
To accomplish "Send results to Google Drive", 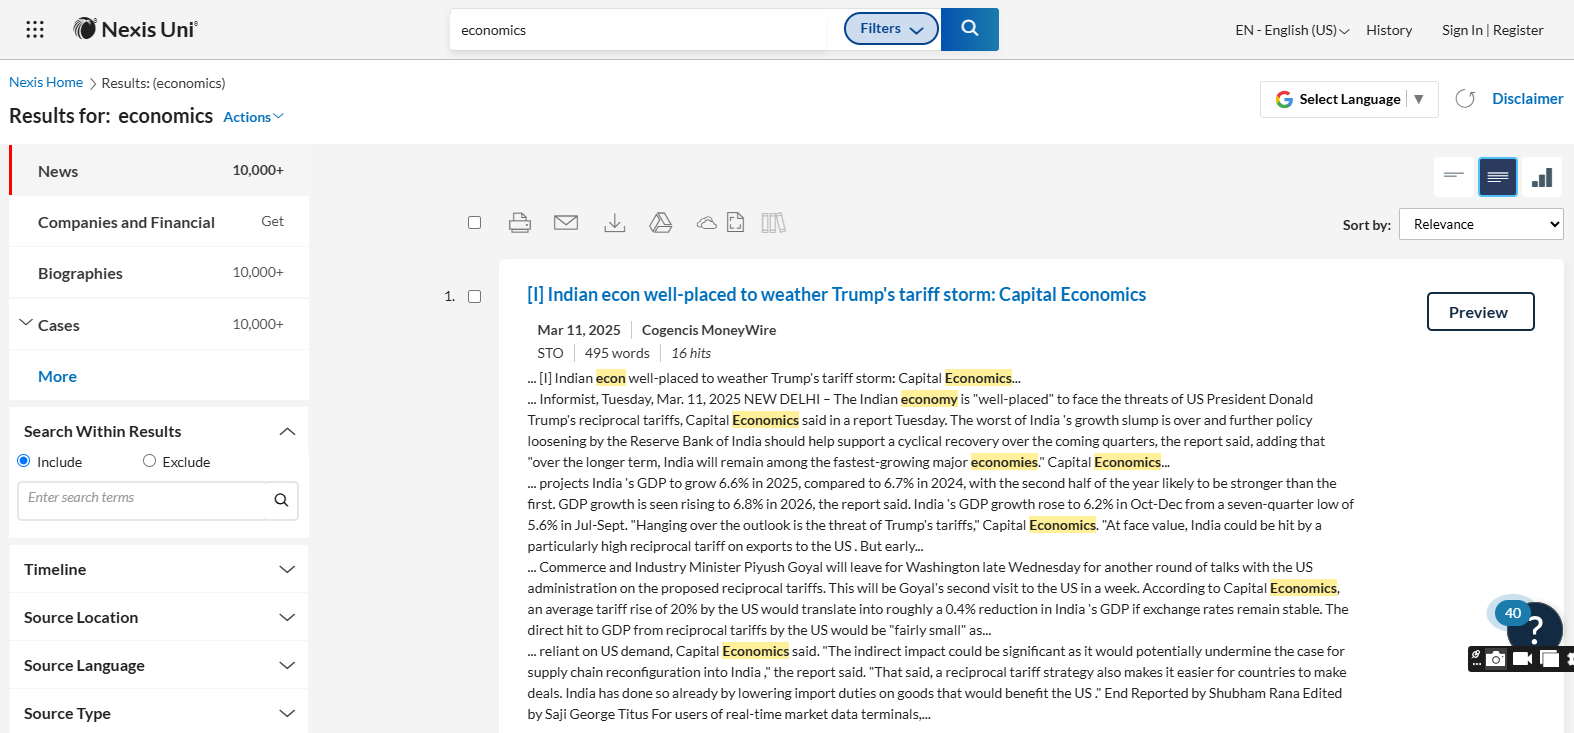I will coord(661,223).
